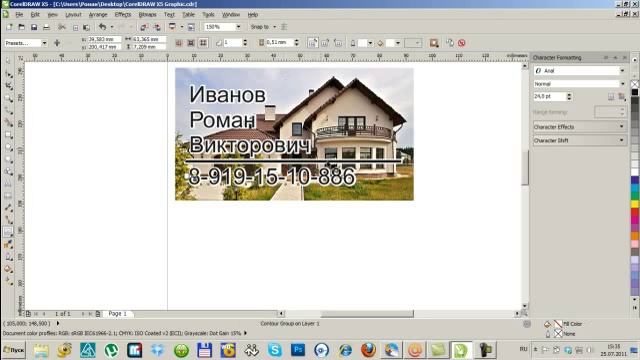Click the Open file icon
640x360 pixels.
pos(22,27)
